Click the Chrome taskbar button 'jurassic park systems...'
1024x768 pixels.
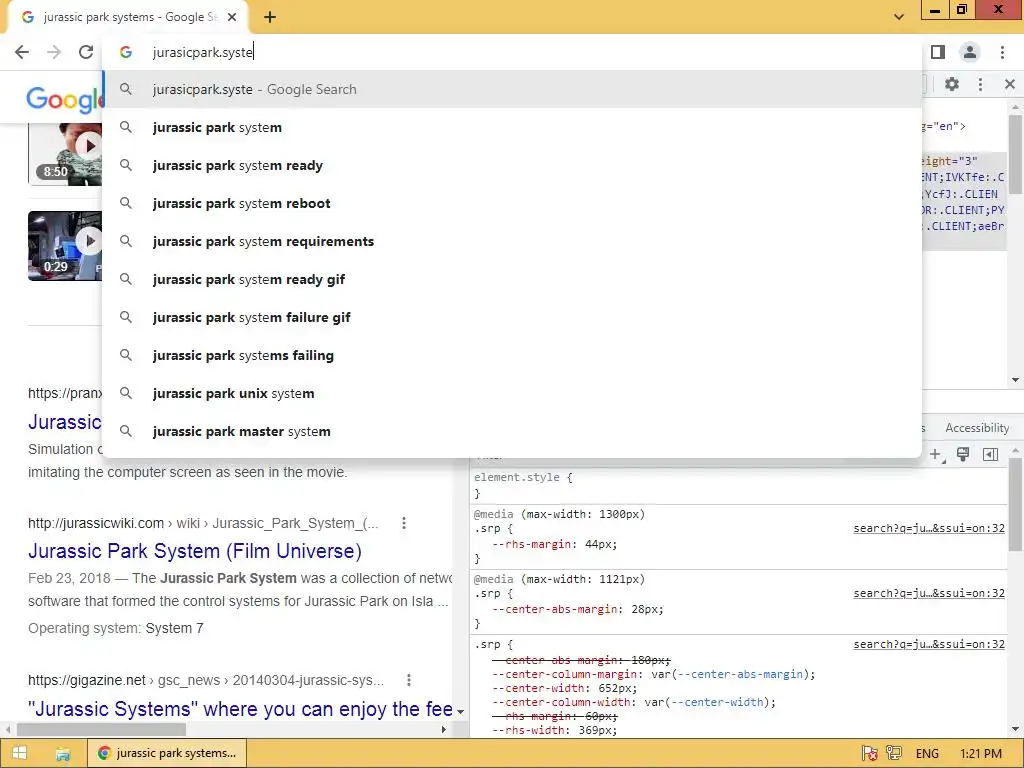(167, 753)
